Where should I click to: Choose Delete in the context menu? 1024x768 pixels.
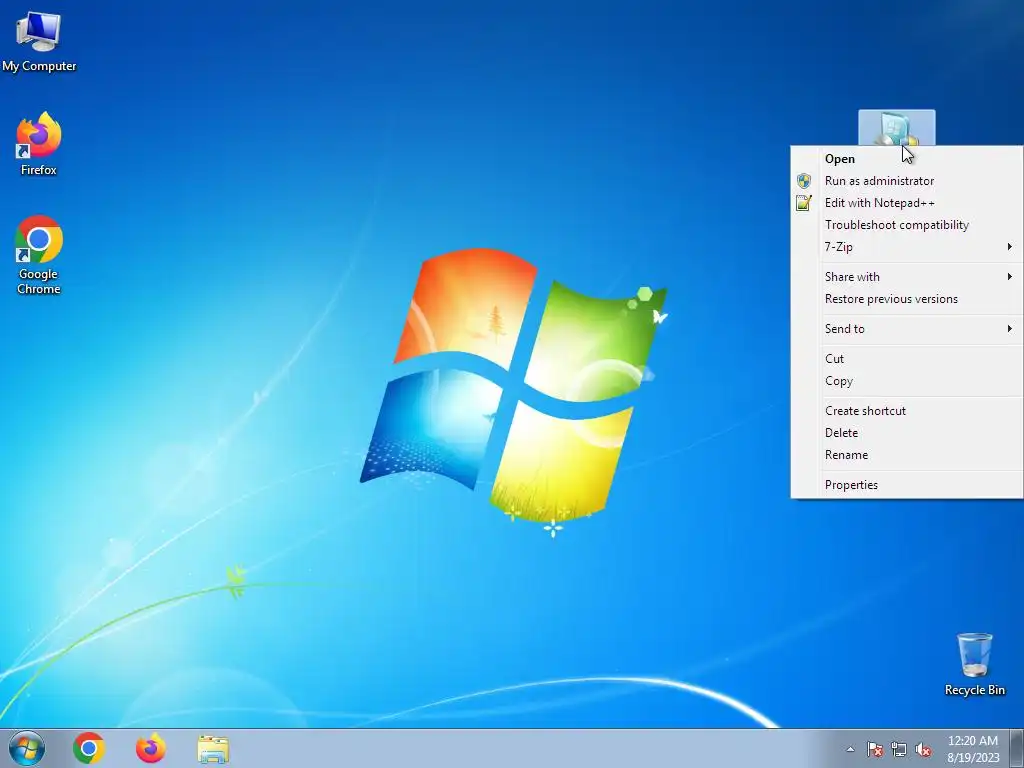tap(906, 433)
